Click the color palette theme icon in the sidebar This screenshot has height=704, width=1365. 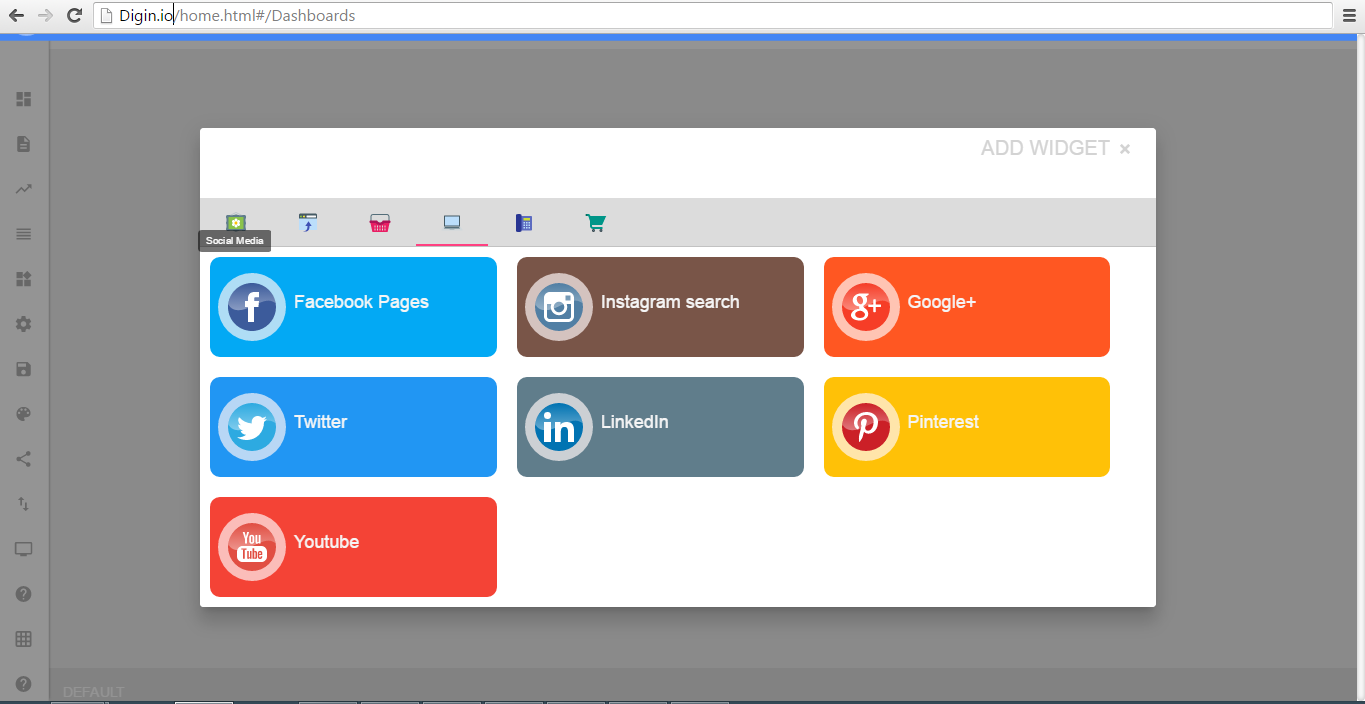[x=24, y=414]
